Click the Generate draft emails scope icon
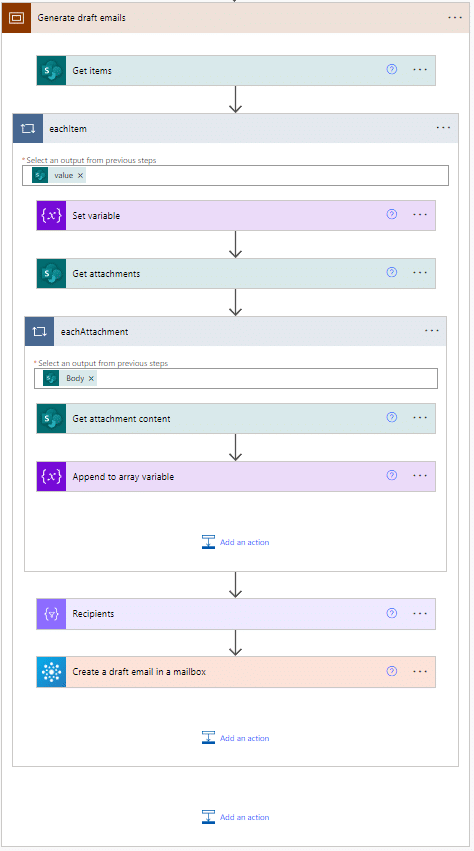 coord(16,18)
